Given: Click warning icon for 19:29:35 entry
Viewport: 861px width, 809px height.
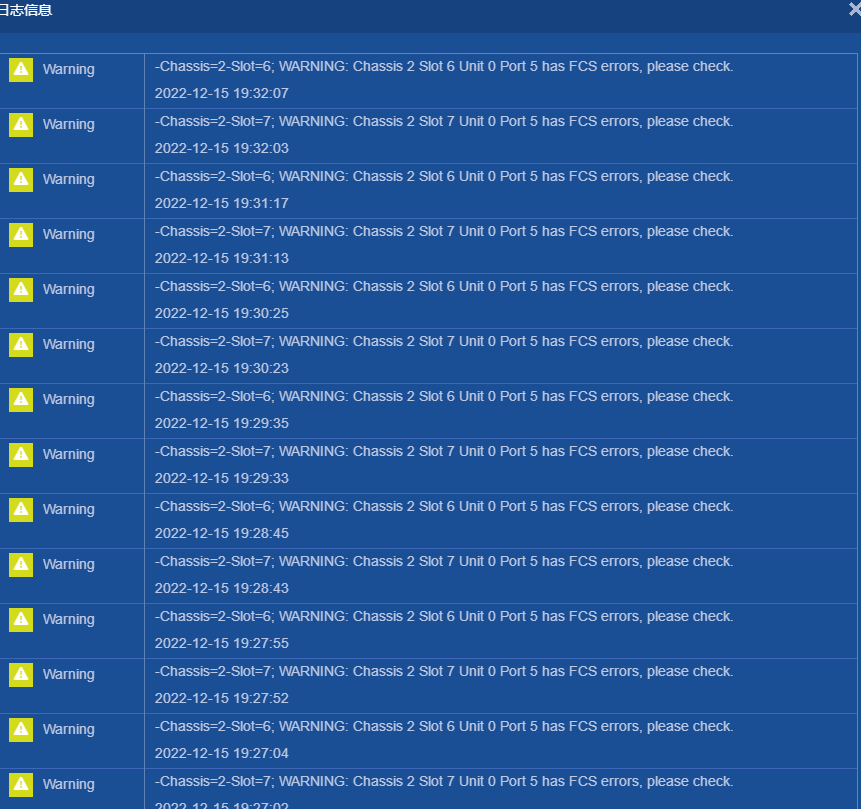Looking at the screenshot, I should pos(21,399).
